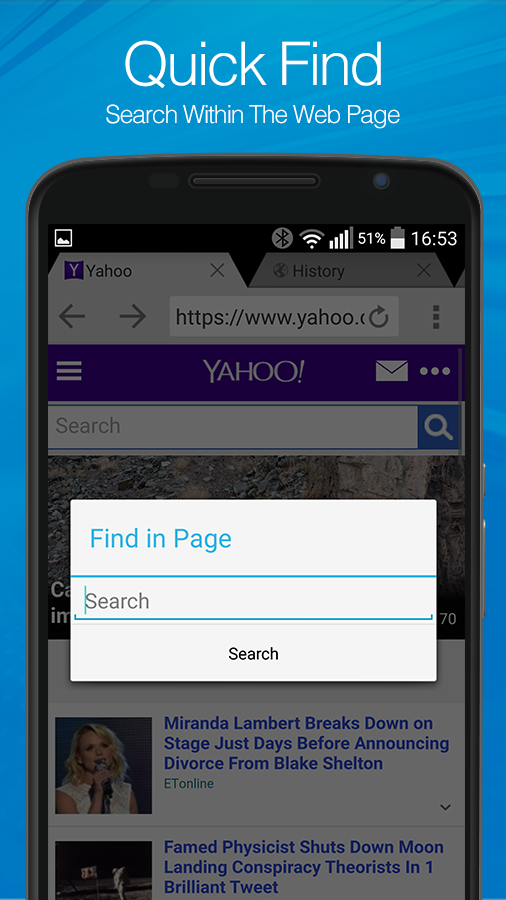
Task: Open Yahoo mail envelope icon
Action: coord(392,371)
